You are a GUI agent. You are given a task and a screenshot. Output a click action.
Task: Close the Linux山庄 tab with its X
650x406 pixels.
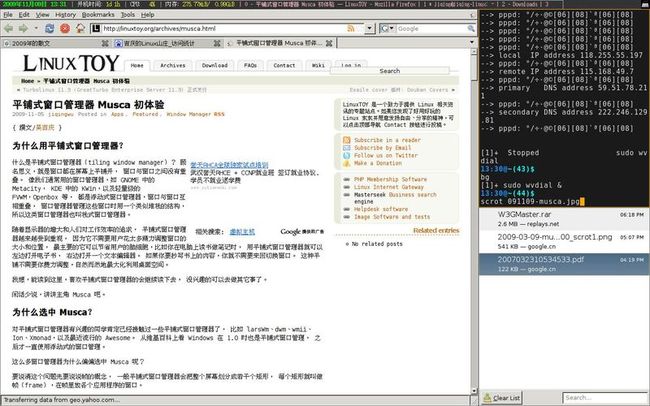[217, 43]
